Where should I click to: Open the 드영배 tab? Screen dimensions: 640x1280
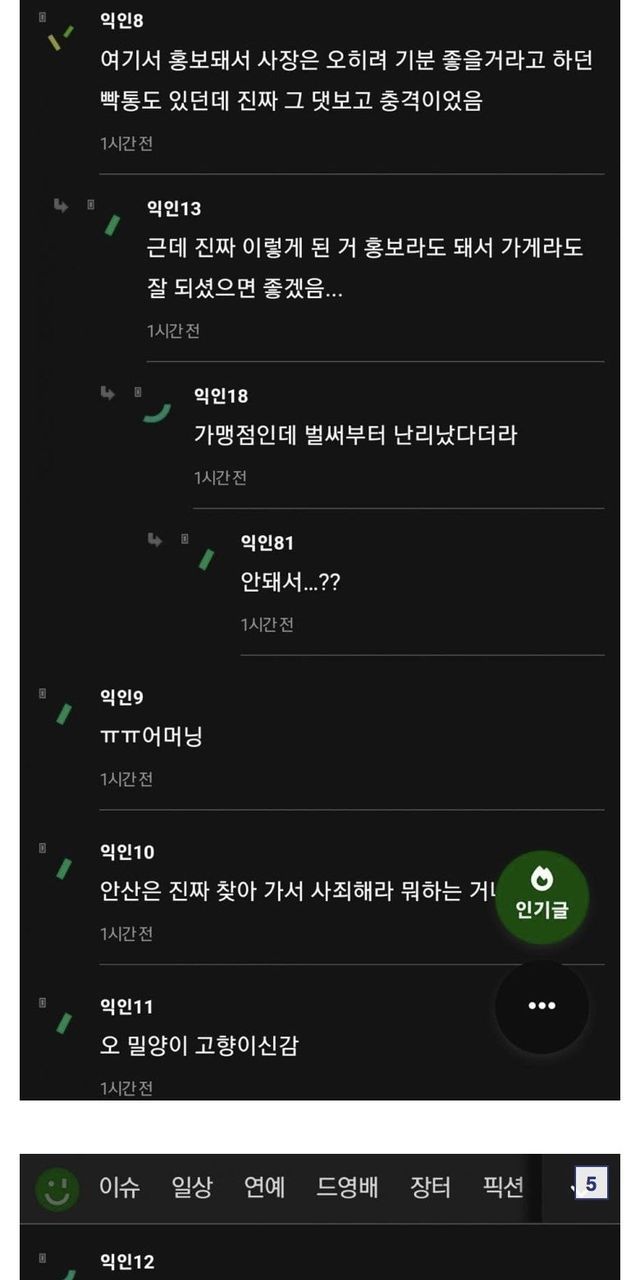[x=348, y=1188]
